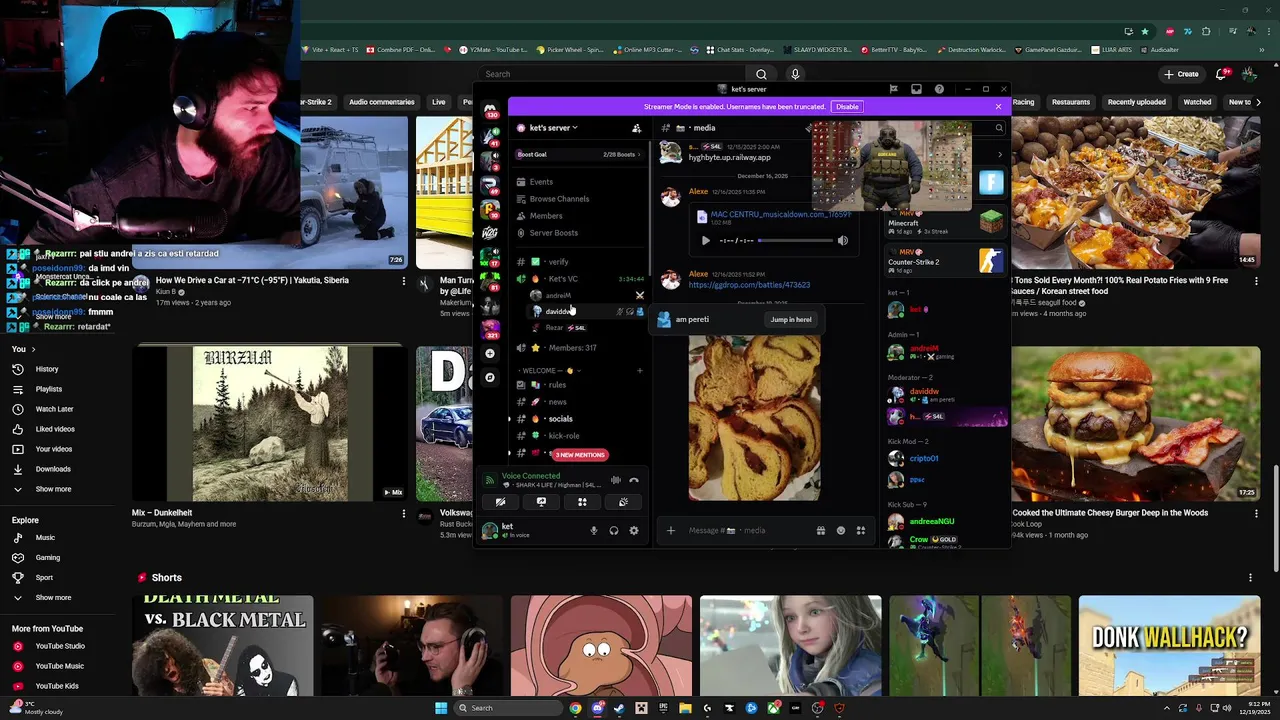The height and width of the screenshot is (720, 1280).
Task: Open the Burzum Dunkelheit mix thumbnail
Action: point(270,424)
